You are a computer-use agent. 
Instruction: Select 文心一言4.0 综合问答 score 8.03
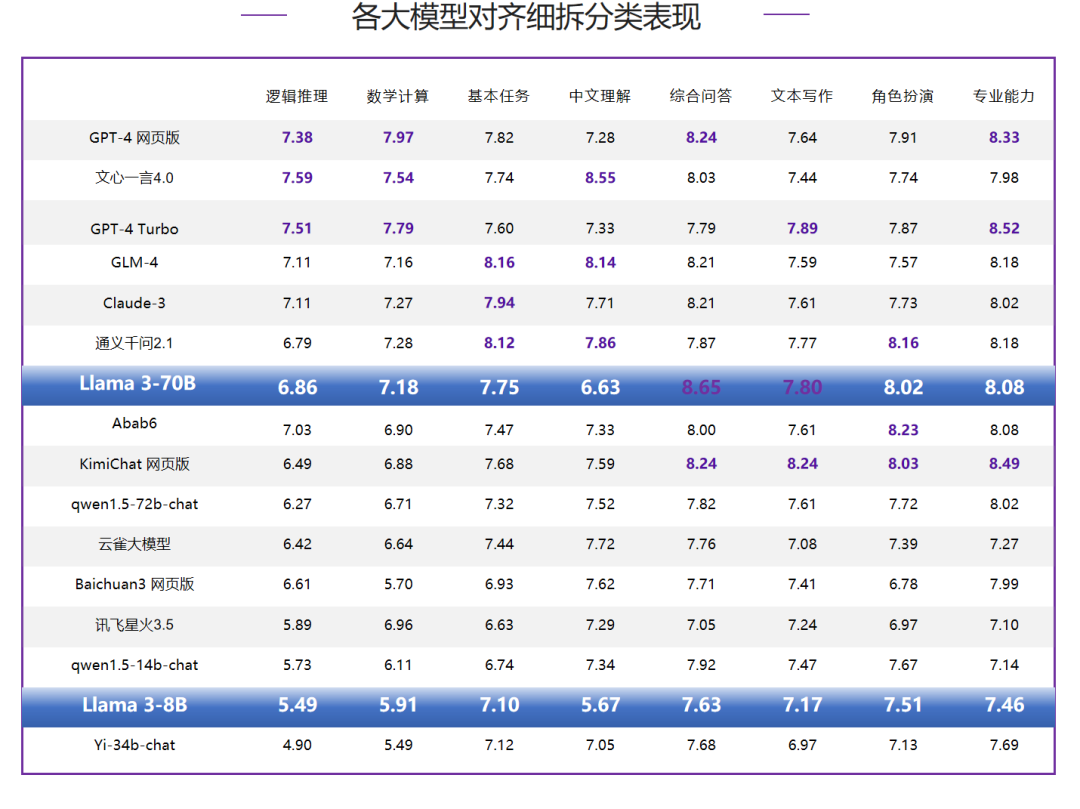pyautogui.click(x=701, y=178)
